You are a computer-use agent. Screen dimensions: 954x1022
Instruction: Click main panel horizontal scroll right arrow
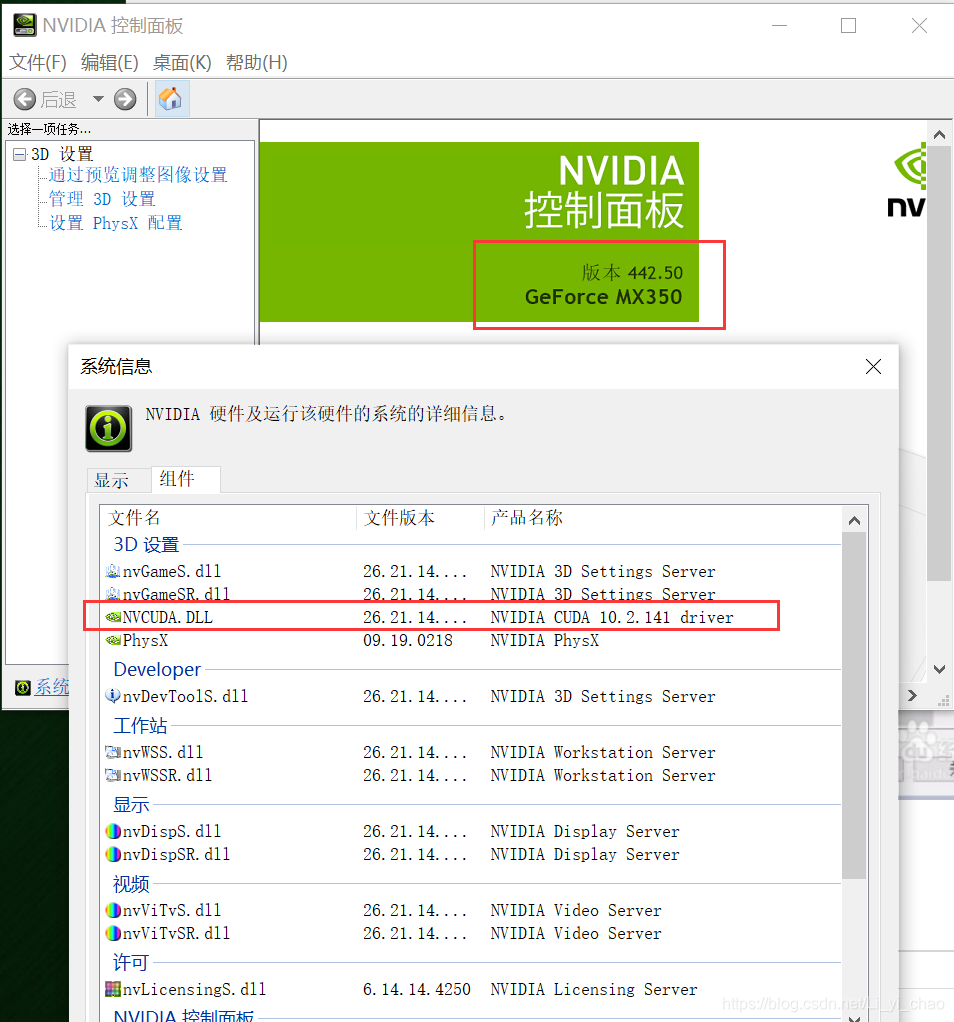(x=912, y=695)
